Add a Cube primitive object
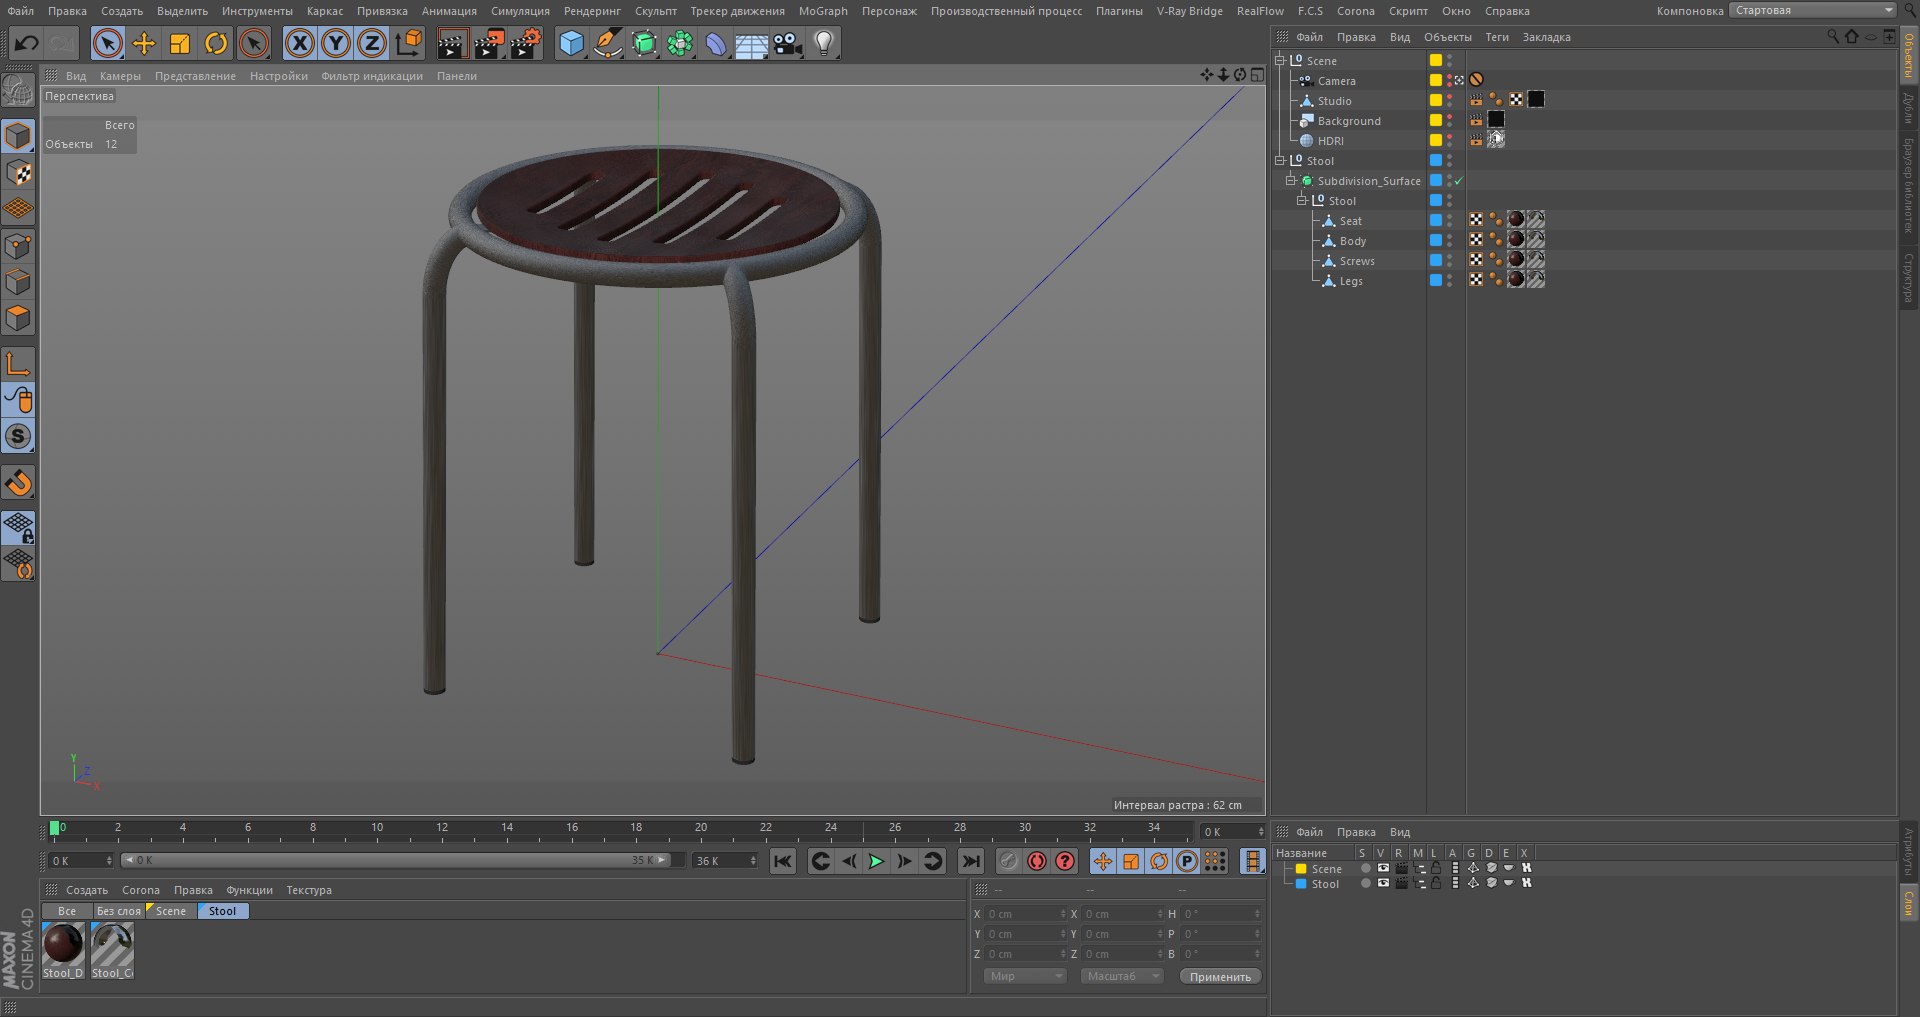The width and height of the screenshot is (1920, 1017). click(571, 44)
